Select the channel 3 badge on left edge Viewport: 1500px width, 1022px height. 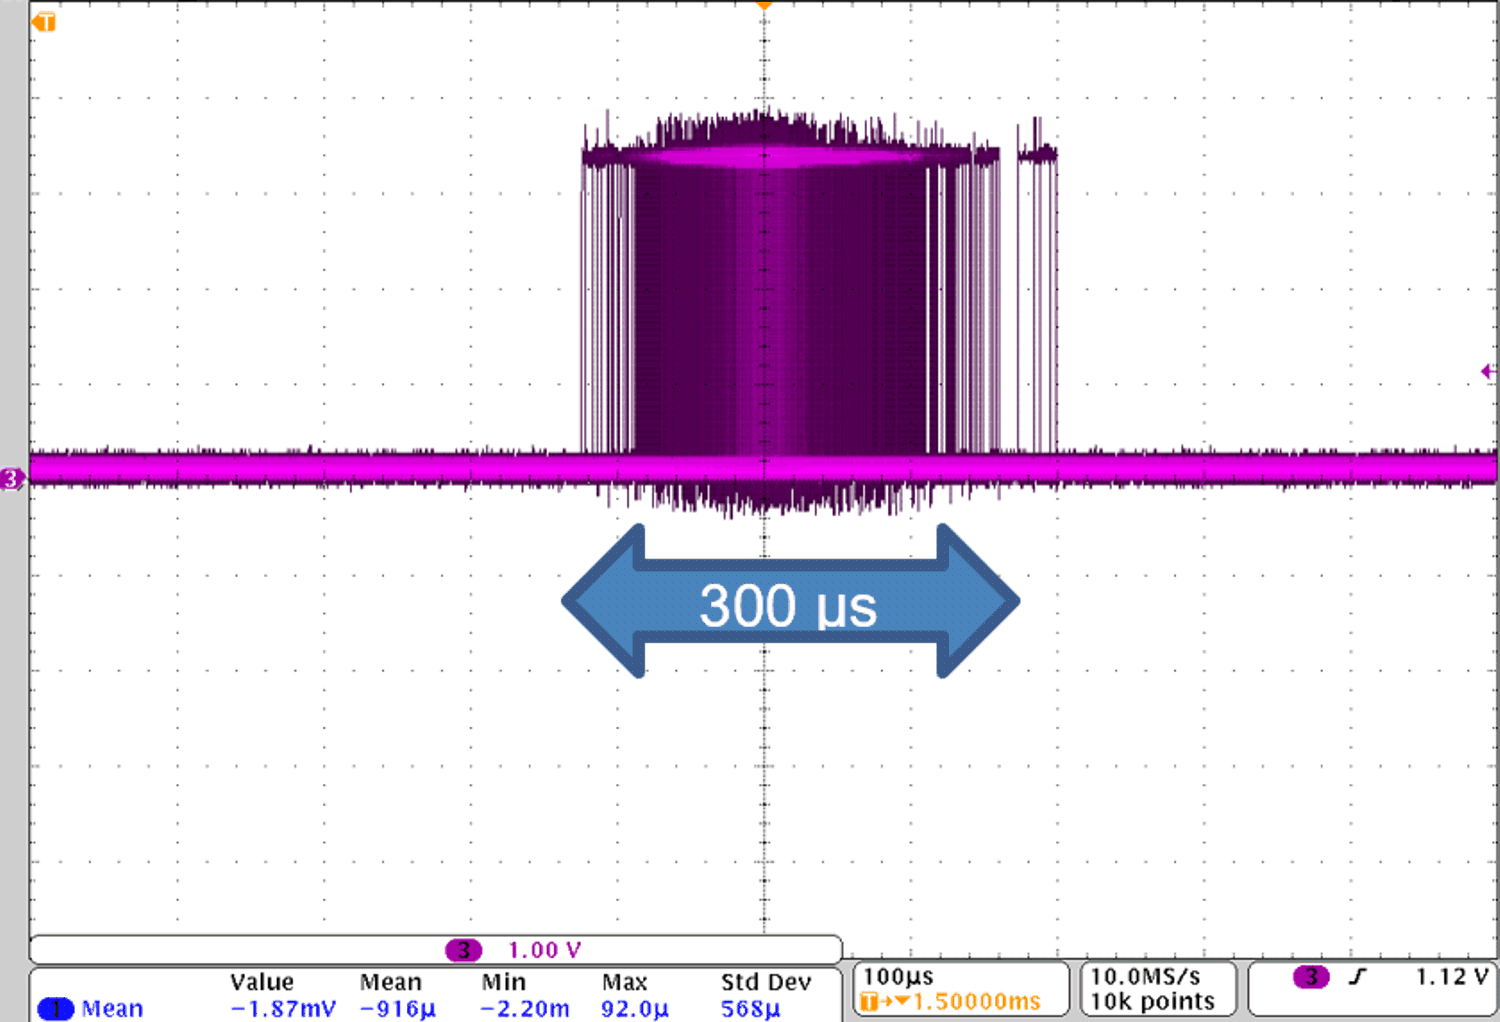[x=10, y=478]
